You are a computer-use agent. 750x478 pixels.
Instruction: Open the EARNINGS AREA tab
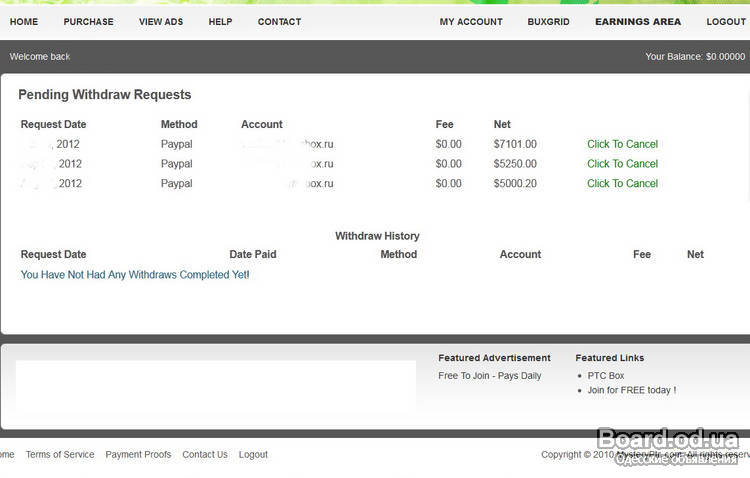pos(637,22)
